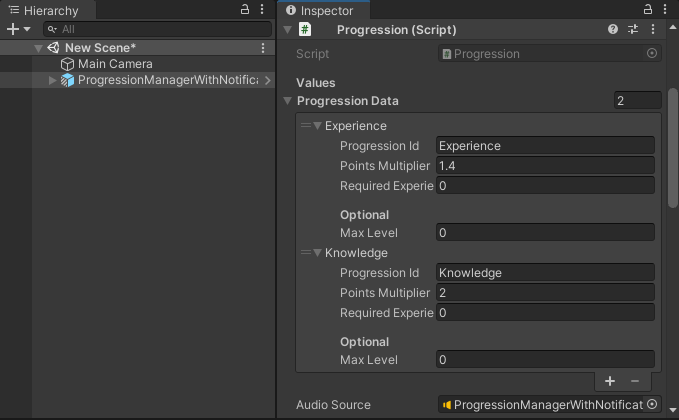Screen dimensions: 679x420
Task: Click the Experience Max Level field
Action: (x=545, y=233)
